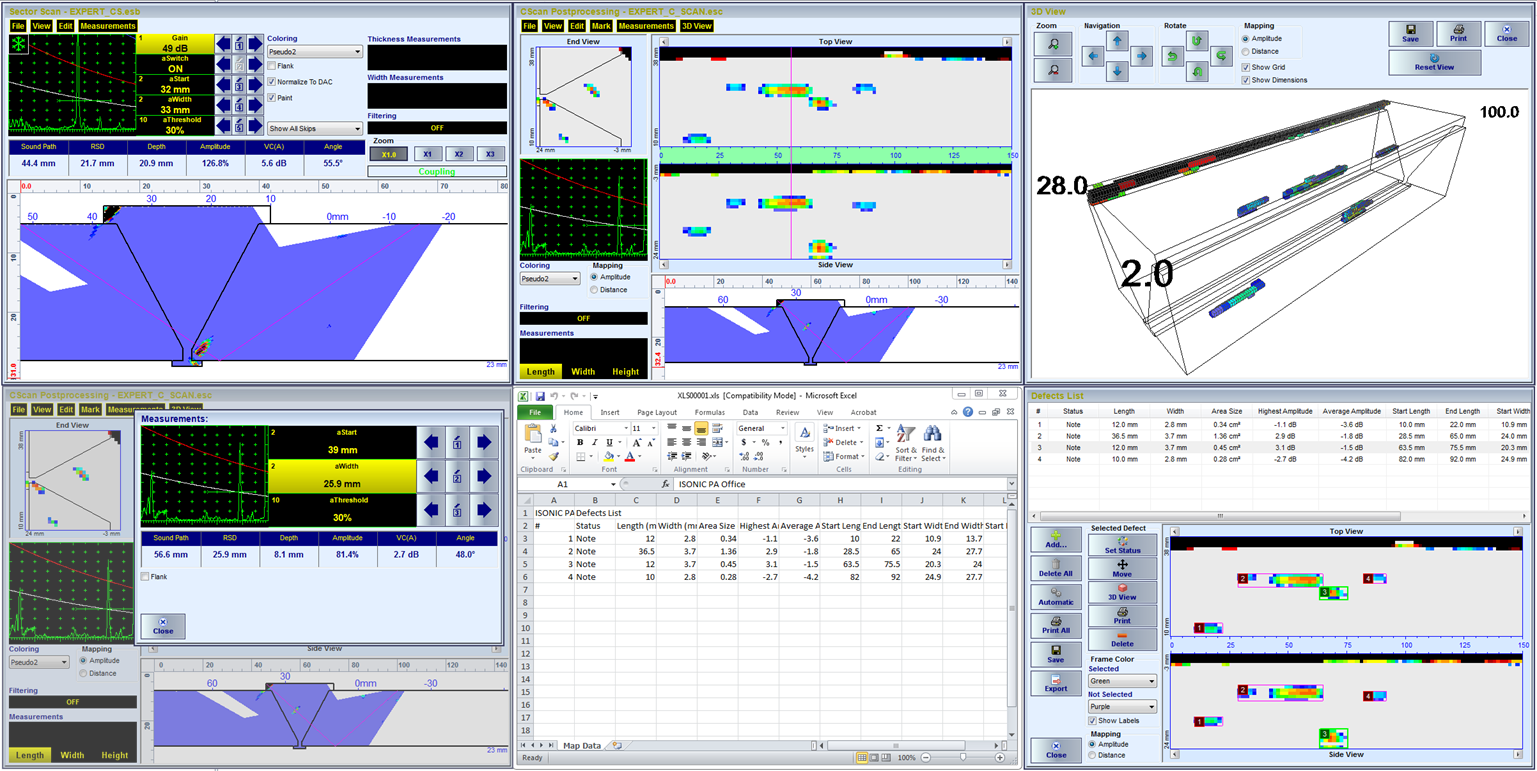Set Sector Scan zoom to X2
The image size is (1537, 771).
(x=459, y=154)
